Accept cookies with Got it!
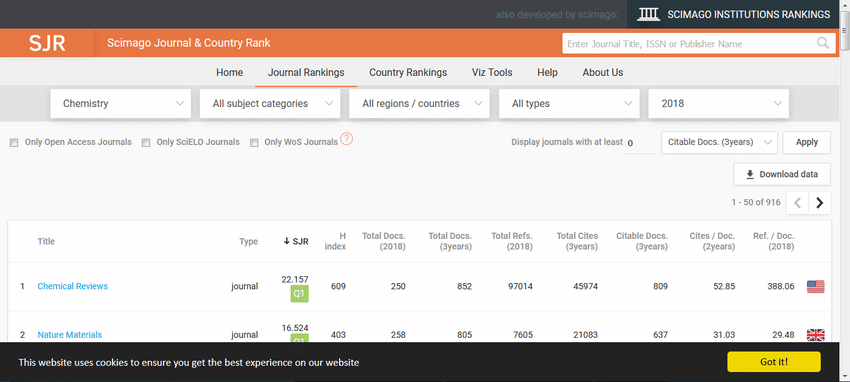Viewport: 850px width, 382px height. [774, 362]
